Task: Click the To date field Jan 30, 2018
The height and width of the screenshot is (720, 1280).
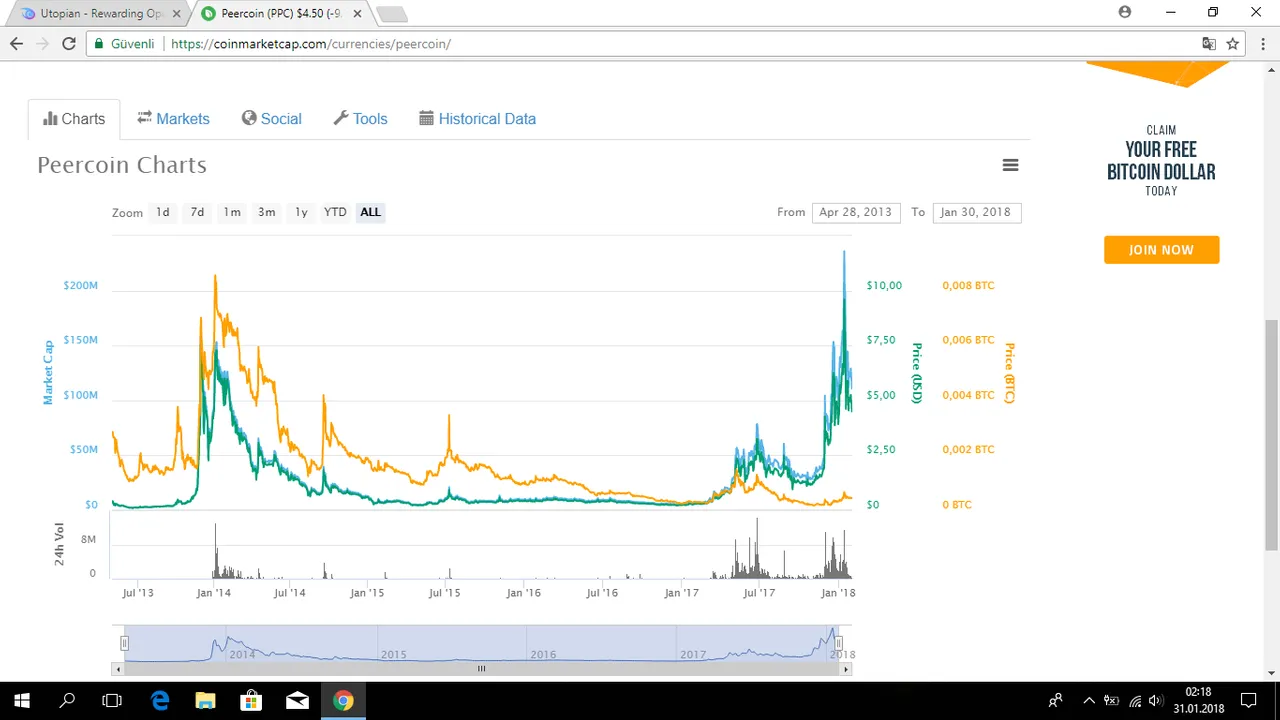Action: click(x=977, y=212)
